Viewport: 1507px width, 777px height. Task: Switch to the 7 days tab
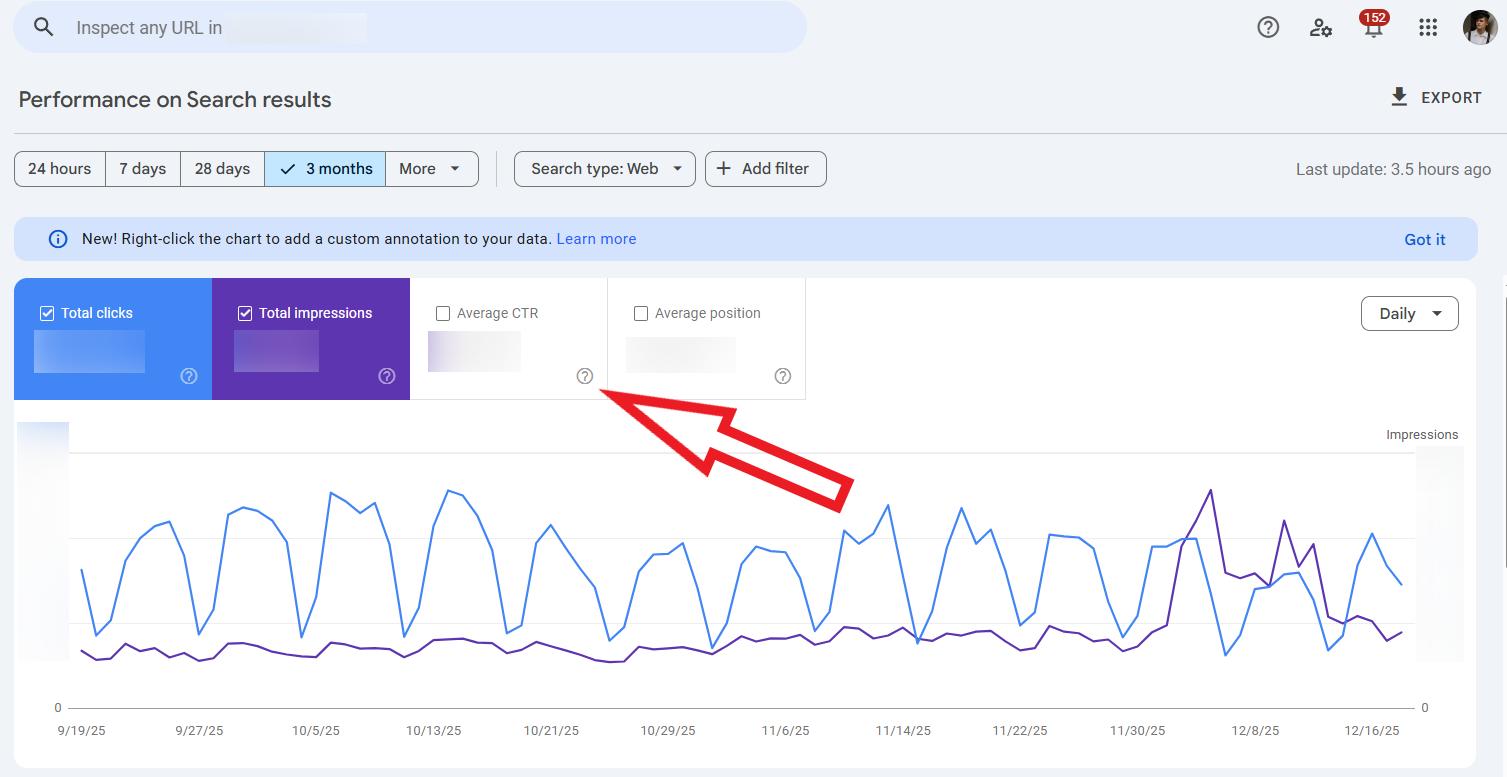pyautogui.click(x=142, y=168)
